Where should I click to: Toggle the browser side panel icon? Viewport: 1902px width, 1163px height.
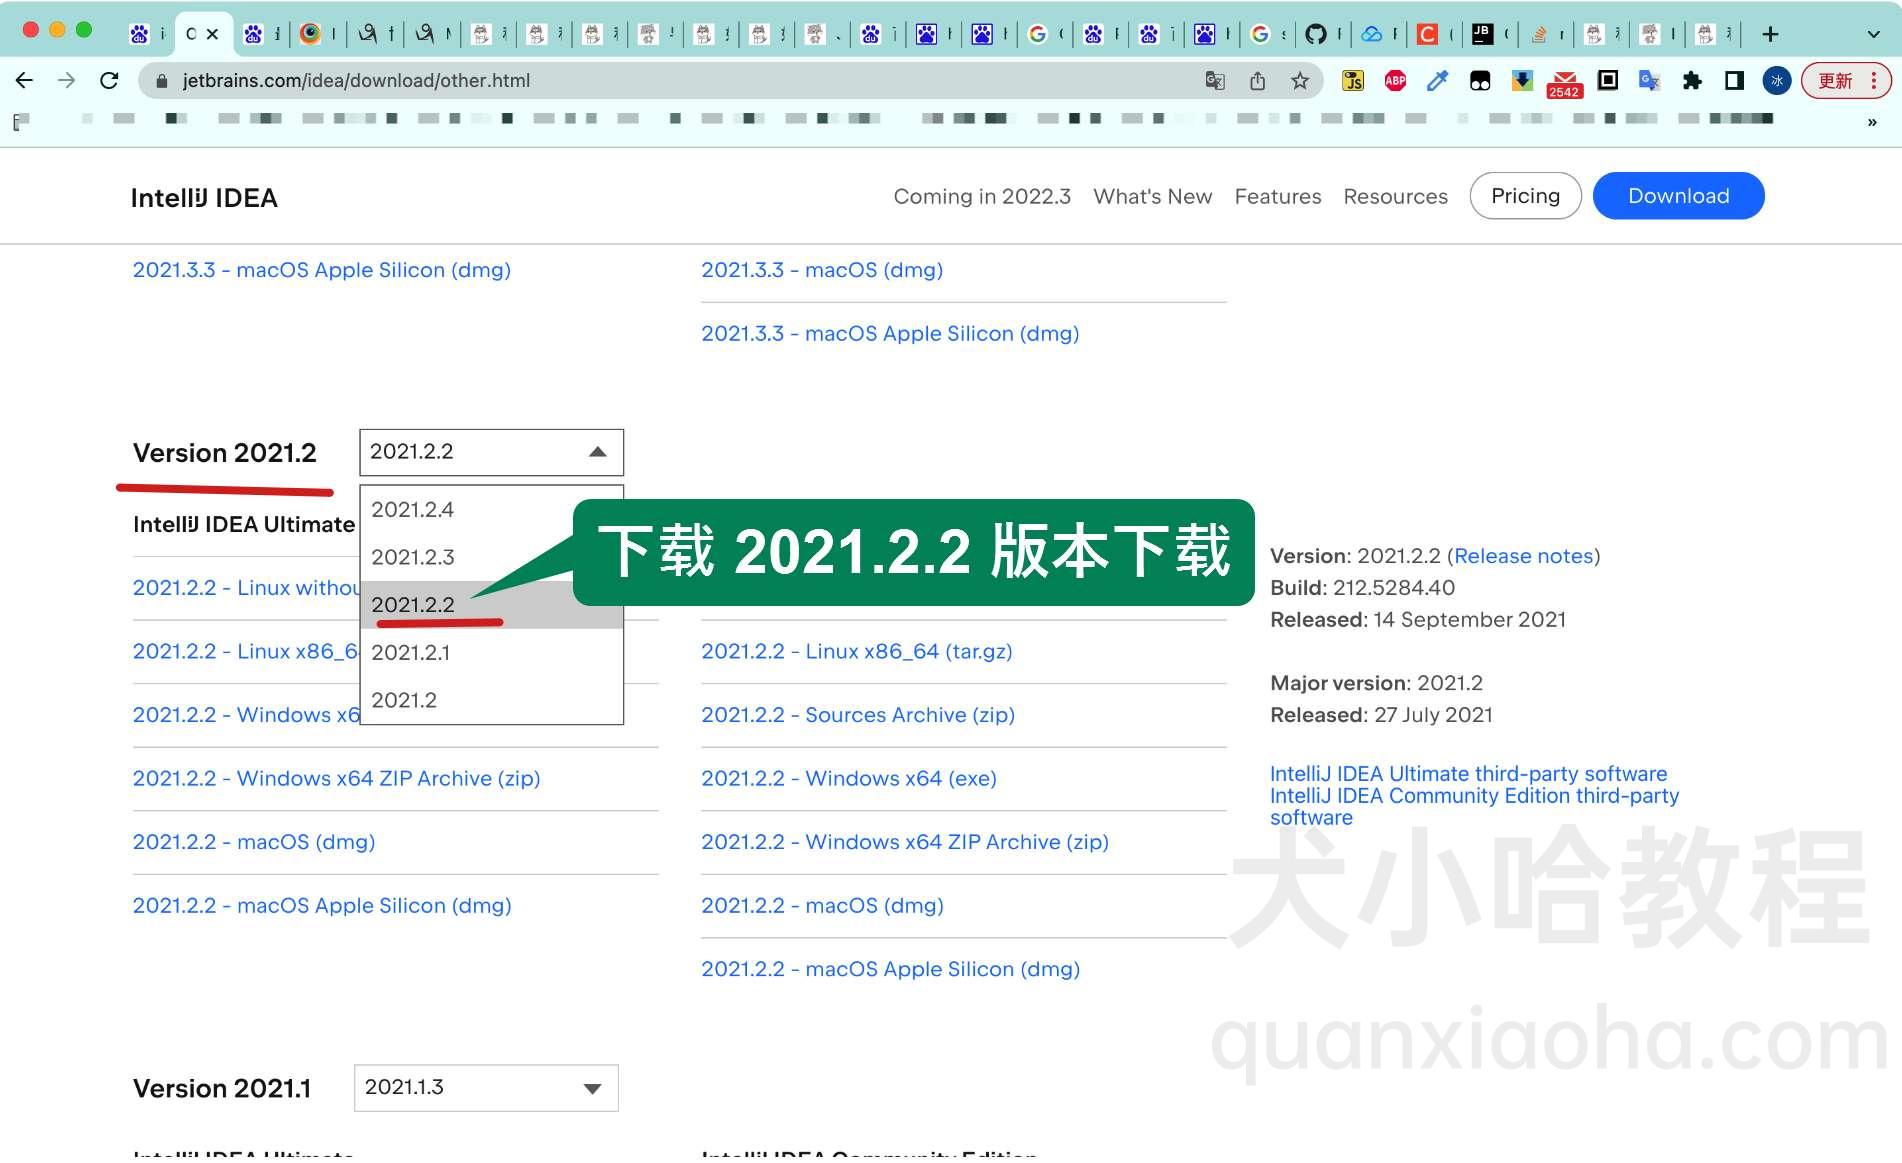[1735, 81]
